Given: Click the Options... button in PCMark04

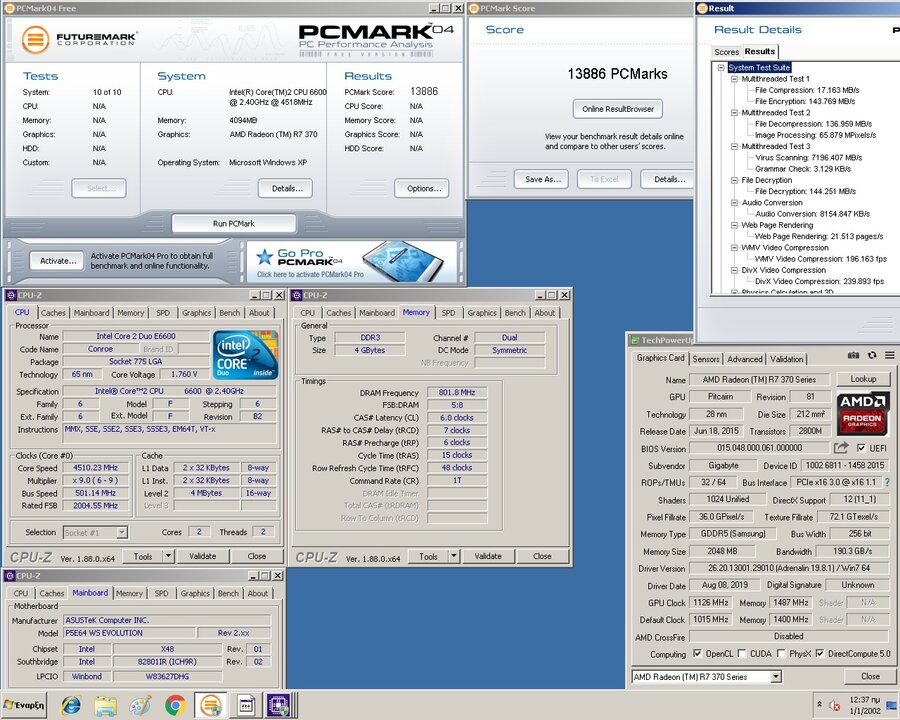Looking at the screenshot, I should 421,188.
